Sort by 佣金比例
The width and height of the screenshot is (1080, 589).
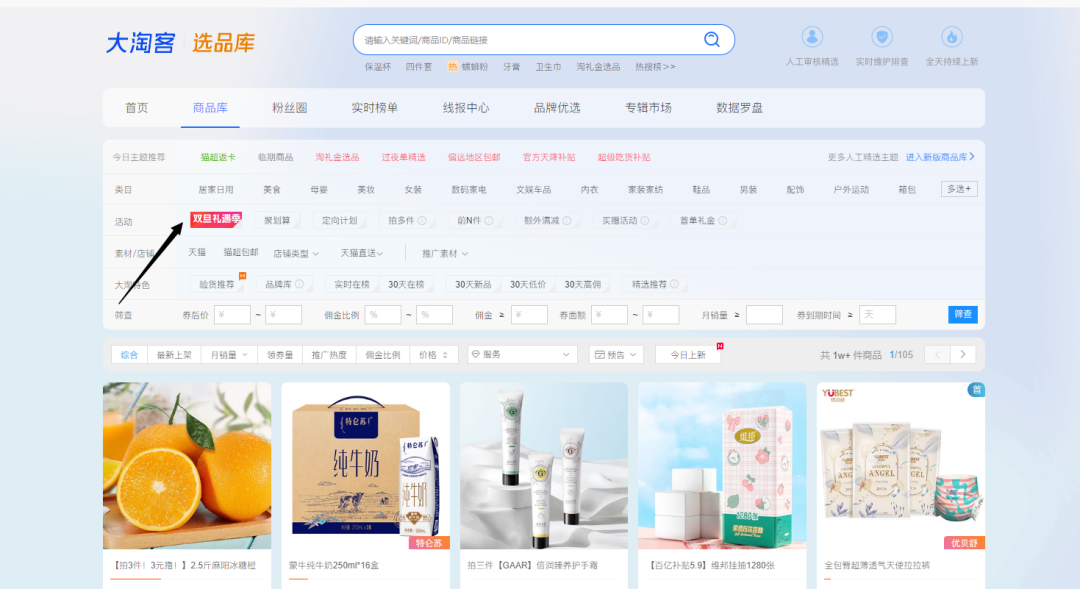point(383,355)
